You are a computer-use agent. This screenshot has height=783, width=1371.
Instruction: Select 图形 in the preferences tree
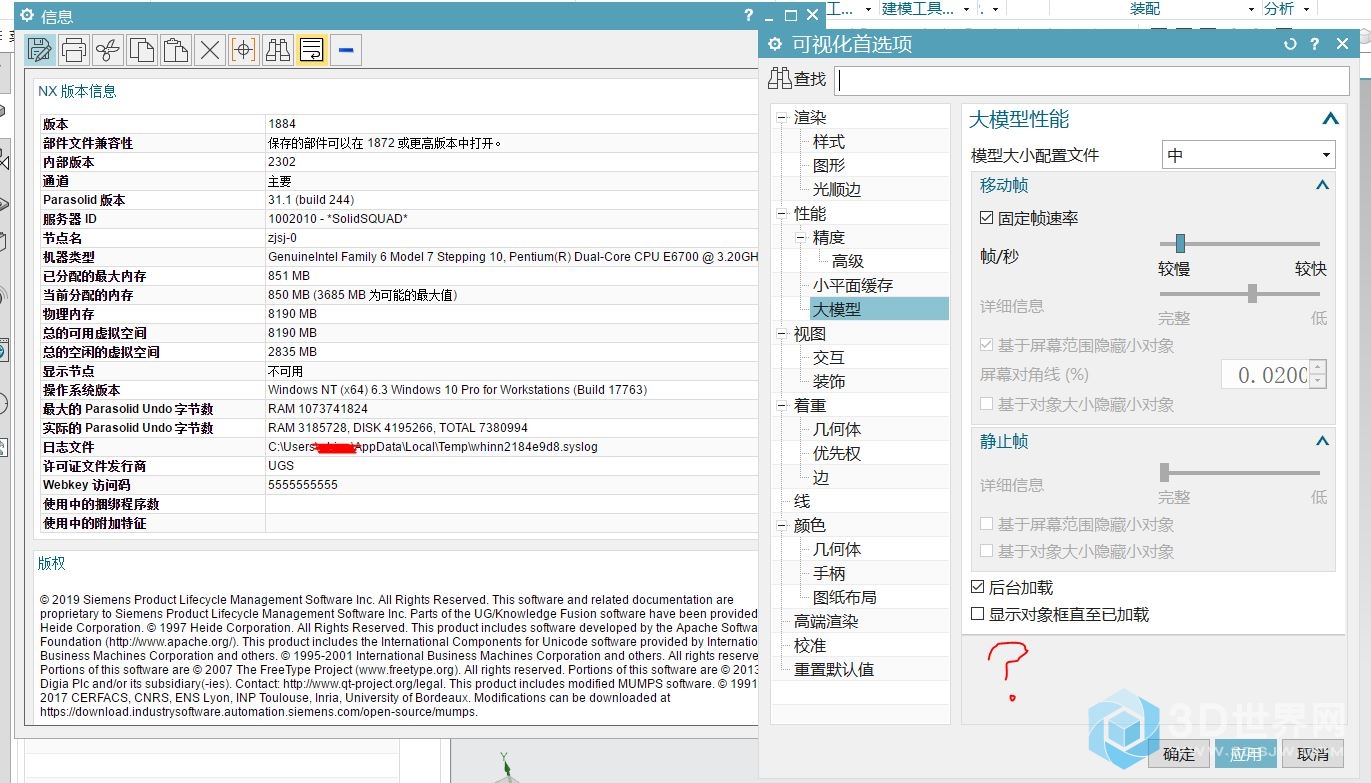[x=829, y=166]
